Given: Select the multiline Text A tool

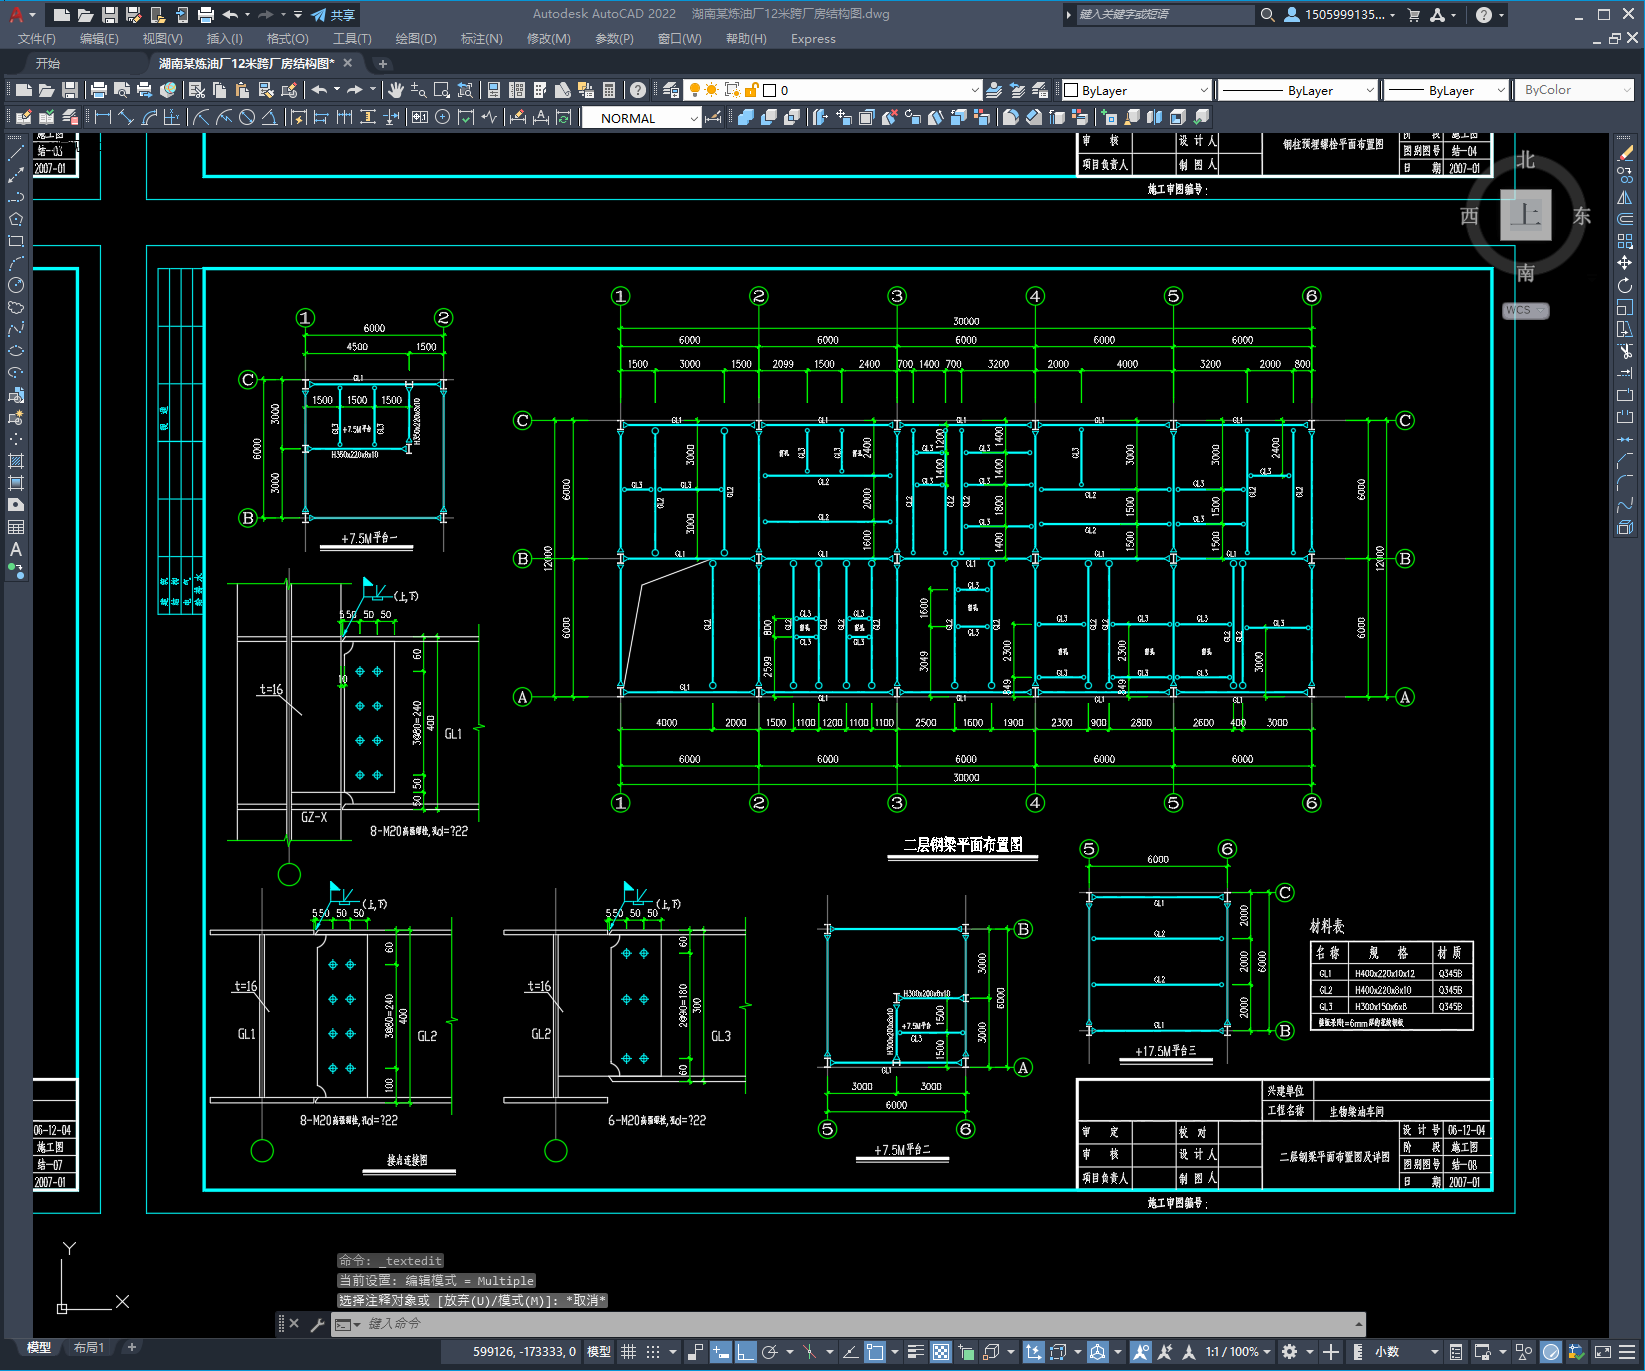Looking at the screenshot, I should (x=16, y=549).
